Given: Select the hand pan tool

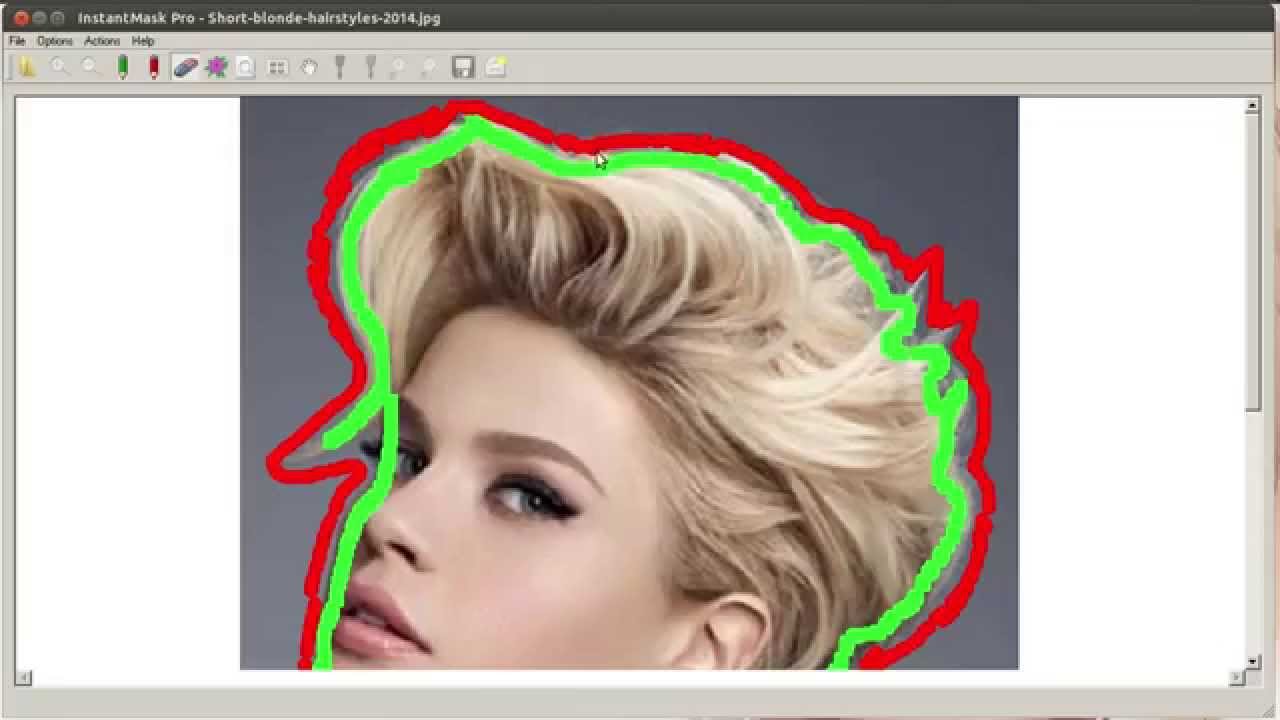Looking at the screenshot, I should click(x=309, y=67).
